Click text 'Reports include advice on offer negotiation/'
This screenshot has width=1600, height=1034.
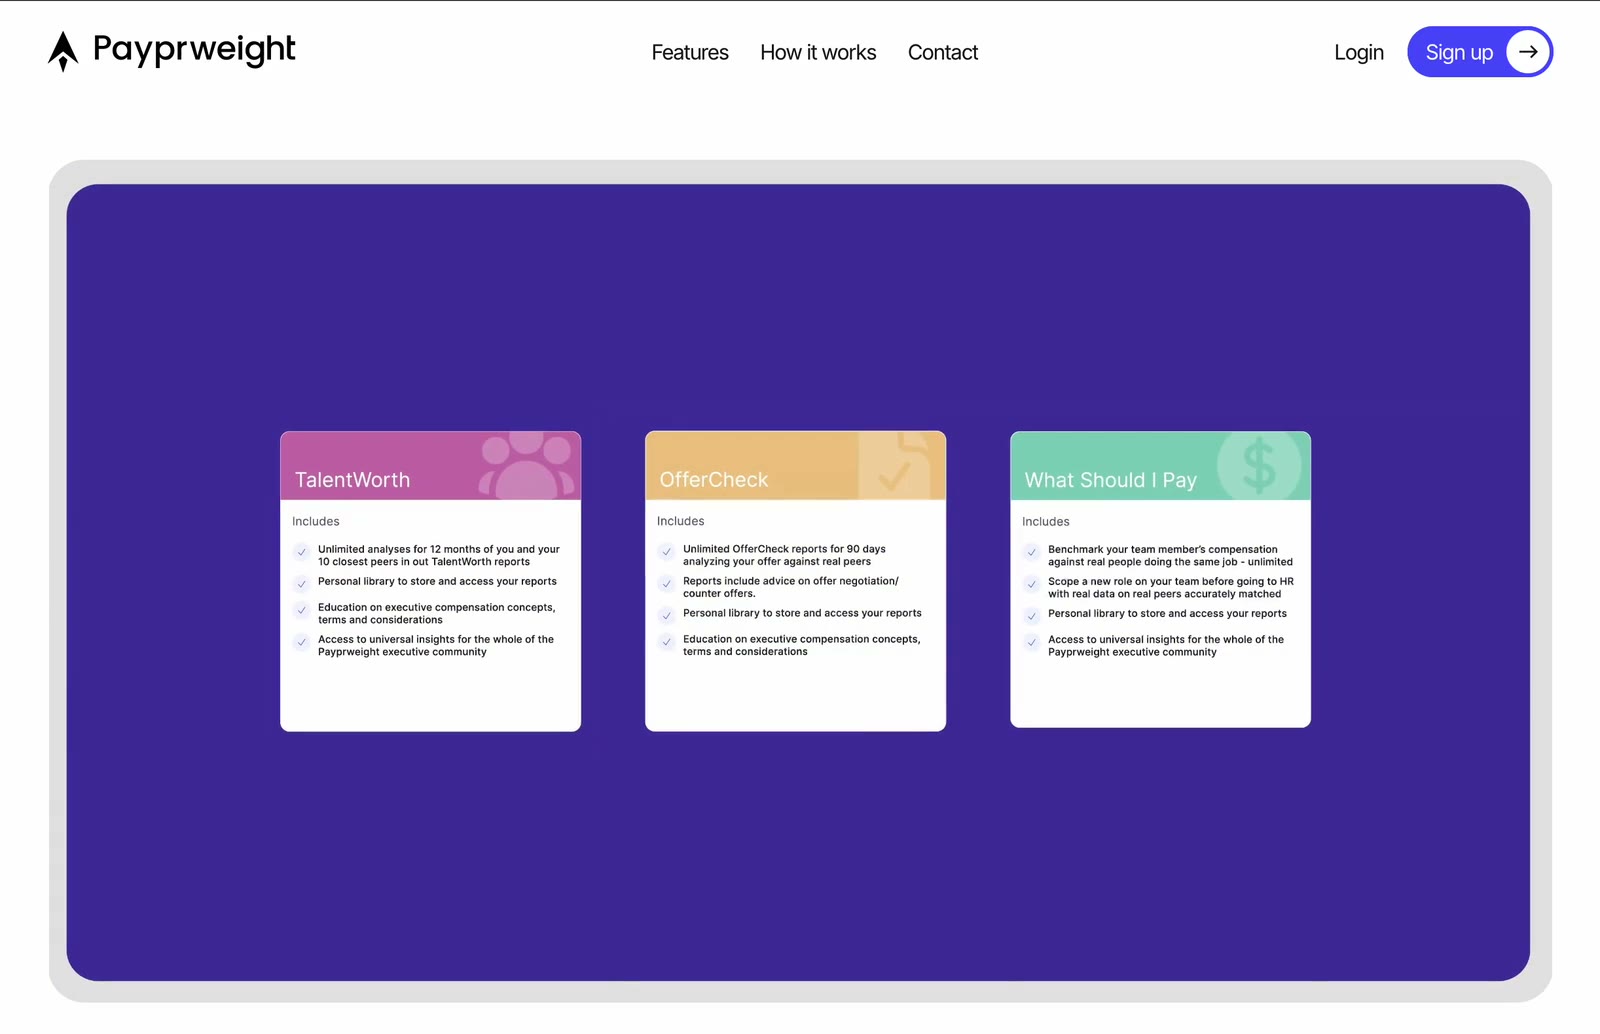(x=791, y=581)
